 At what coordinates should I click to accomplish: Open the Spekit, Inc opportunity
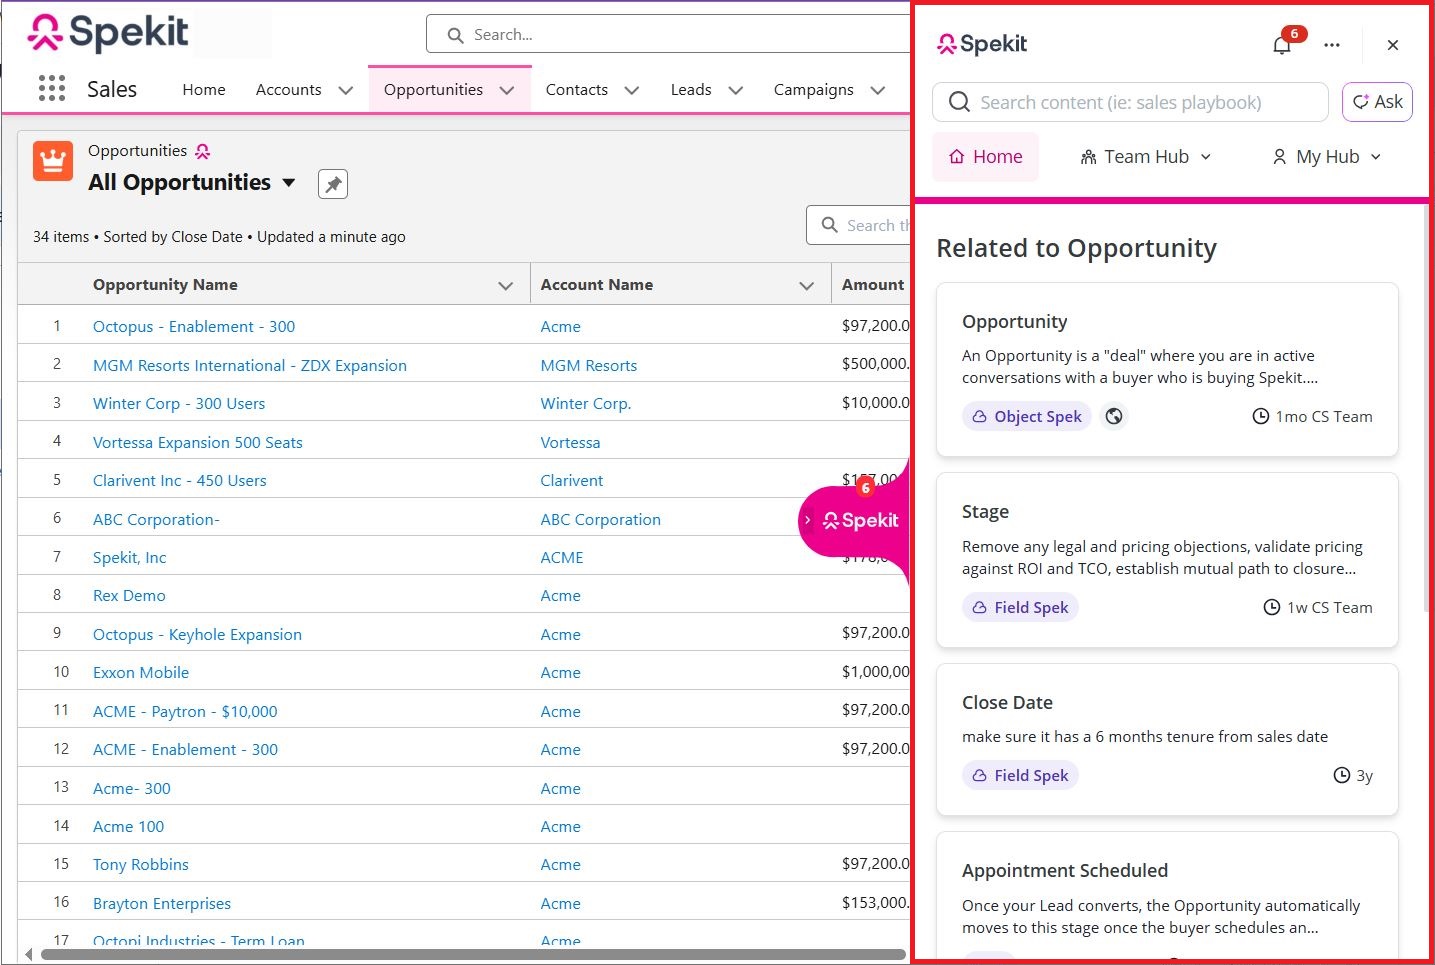130,557
